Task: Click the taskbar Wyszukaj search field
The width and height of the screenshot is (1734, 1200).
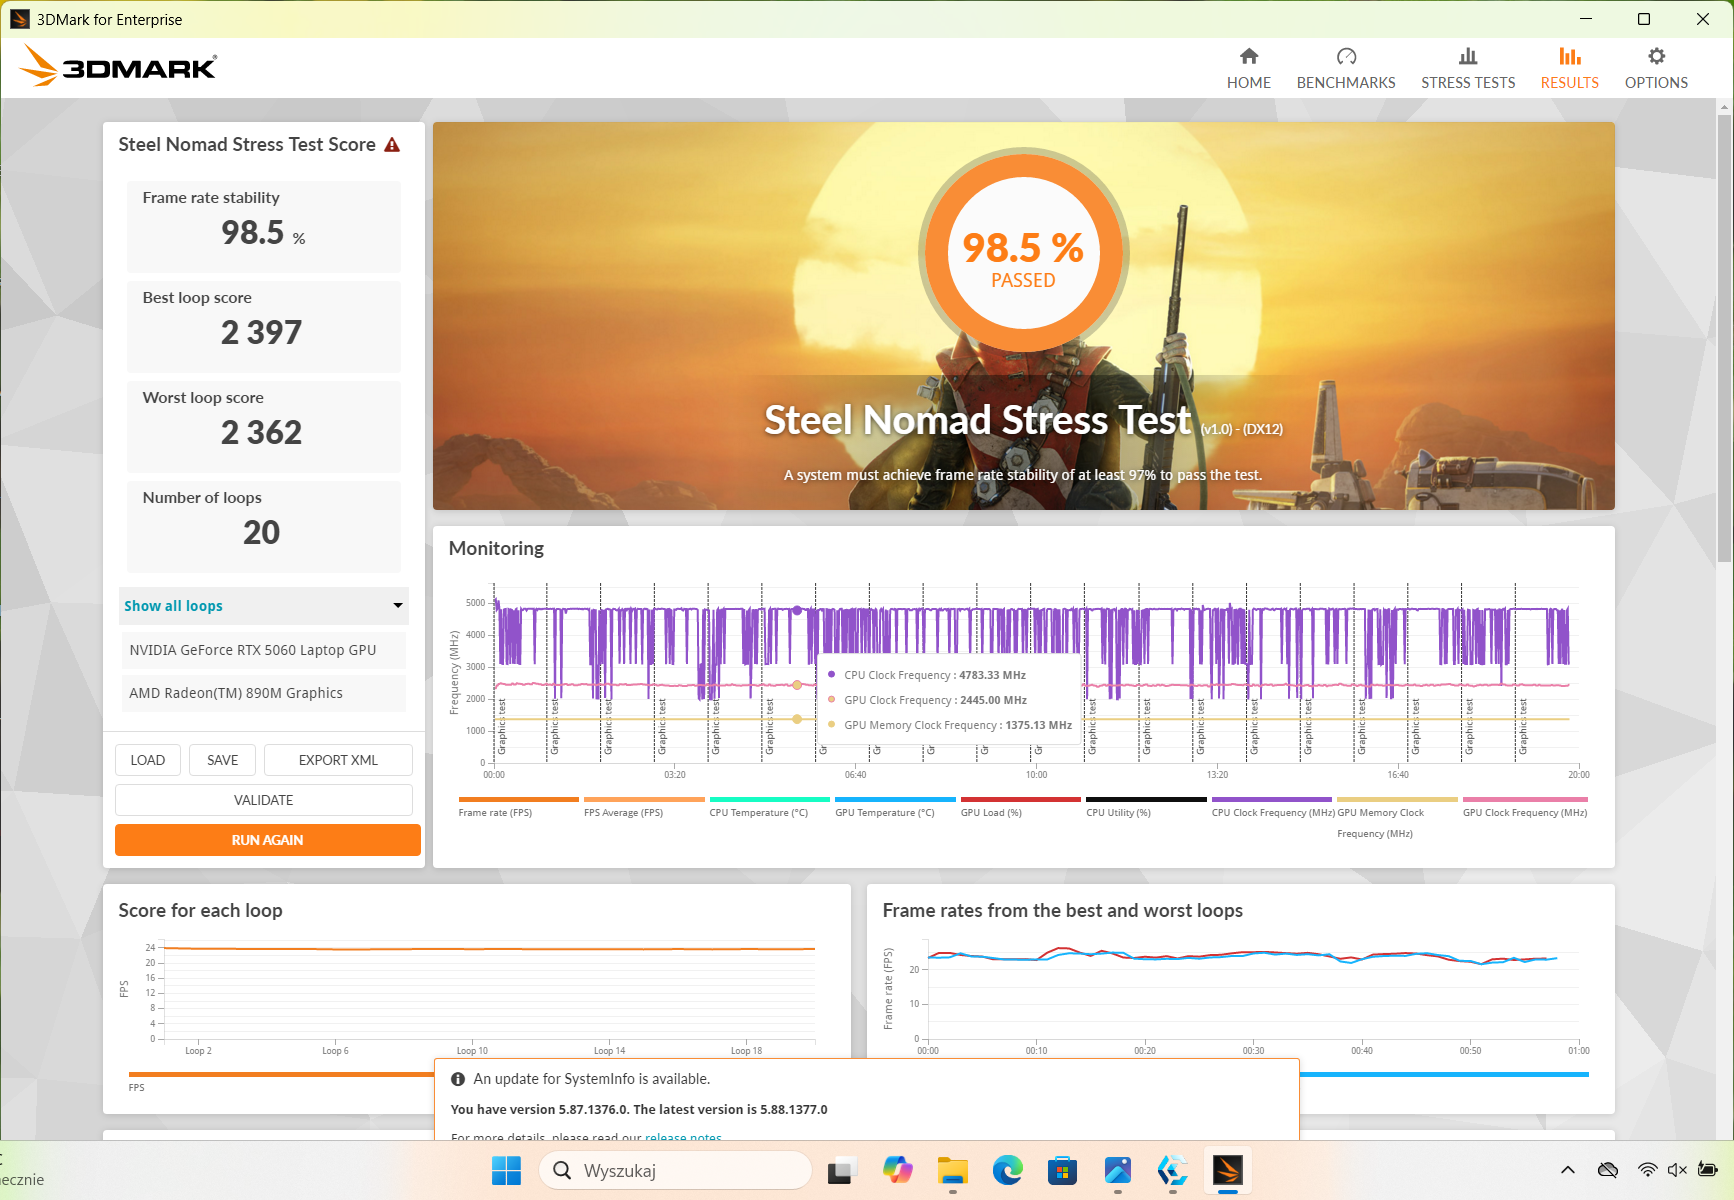Action: click(x=675, y=1170)
